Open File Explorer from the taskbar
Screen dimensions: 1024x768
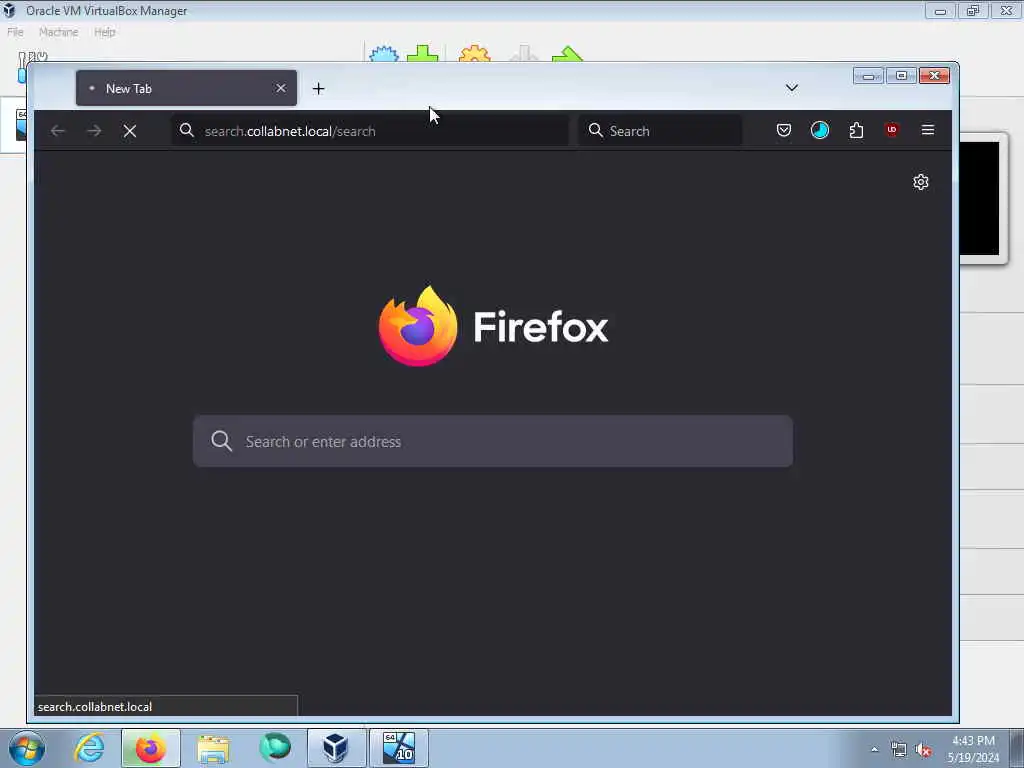[213, 748]
